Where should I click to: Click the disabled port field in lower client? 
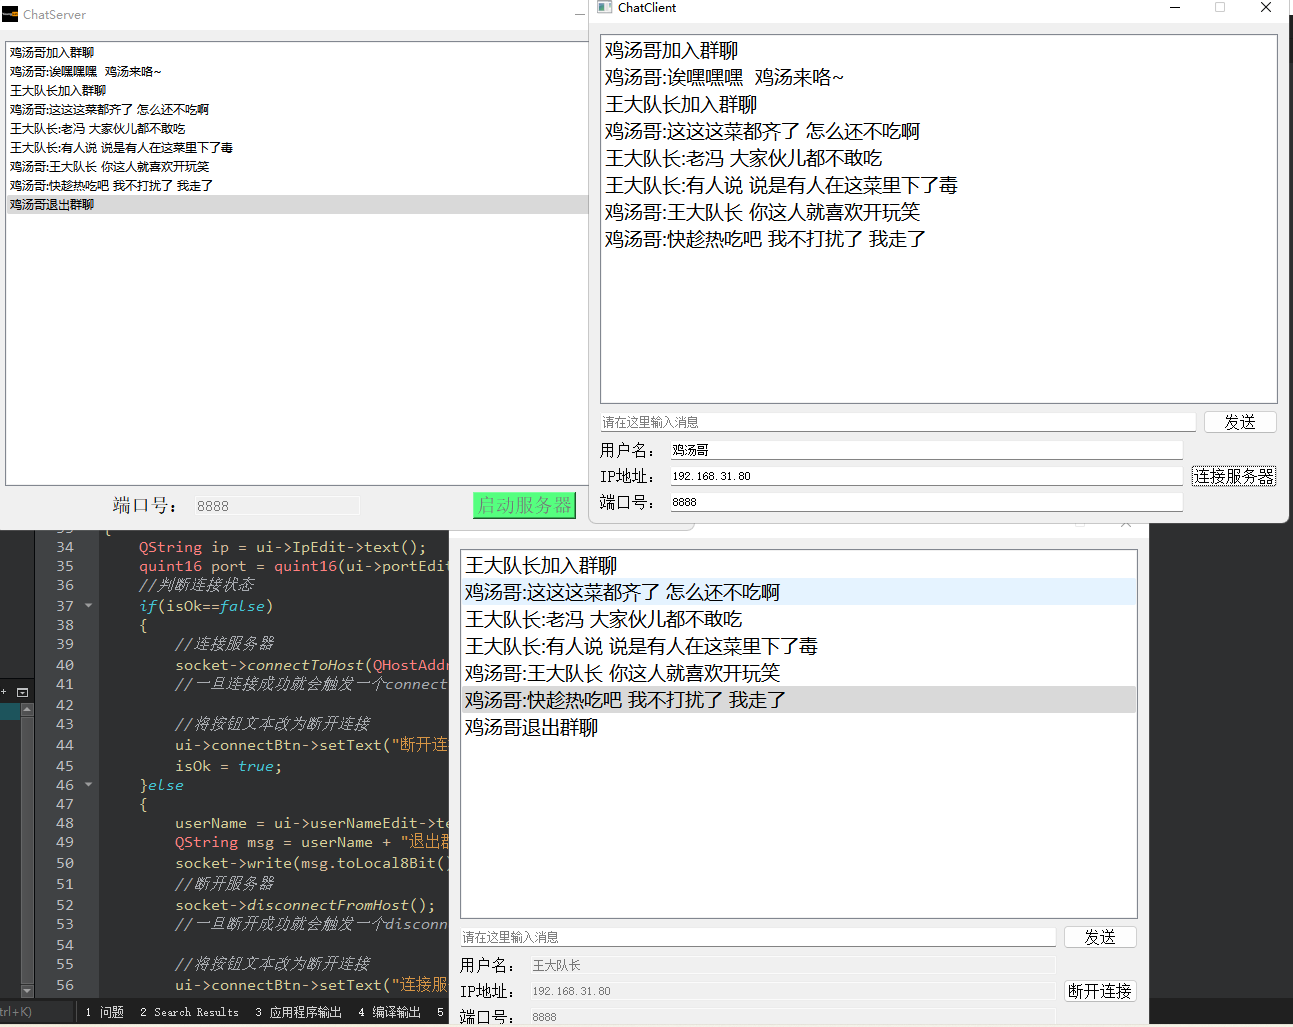793,1017
